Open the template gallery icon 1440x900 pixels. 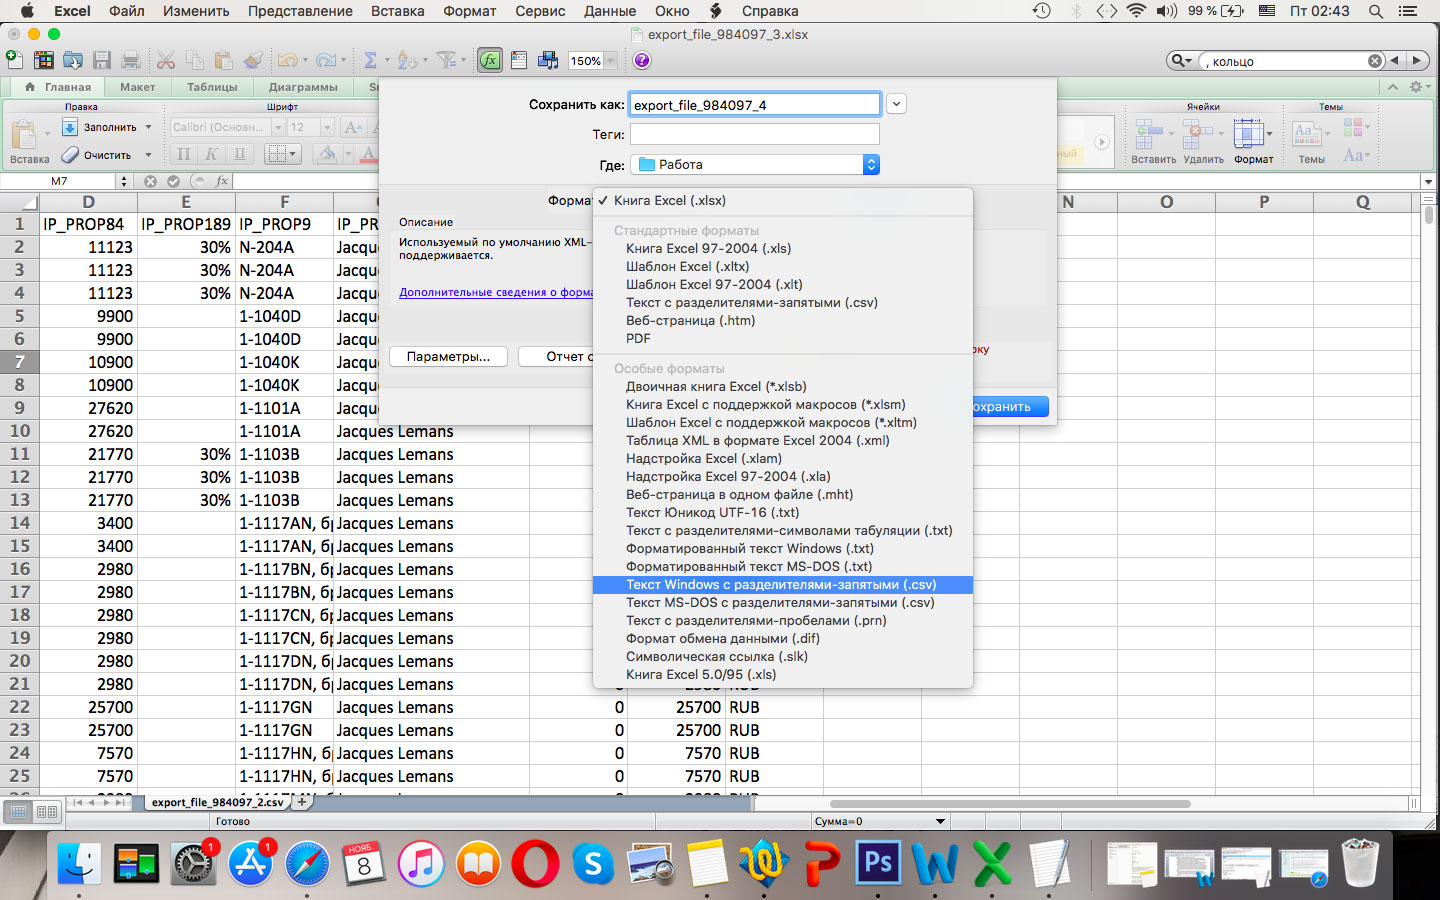click(x=44, y=60)
